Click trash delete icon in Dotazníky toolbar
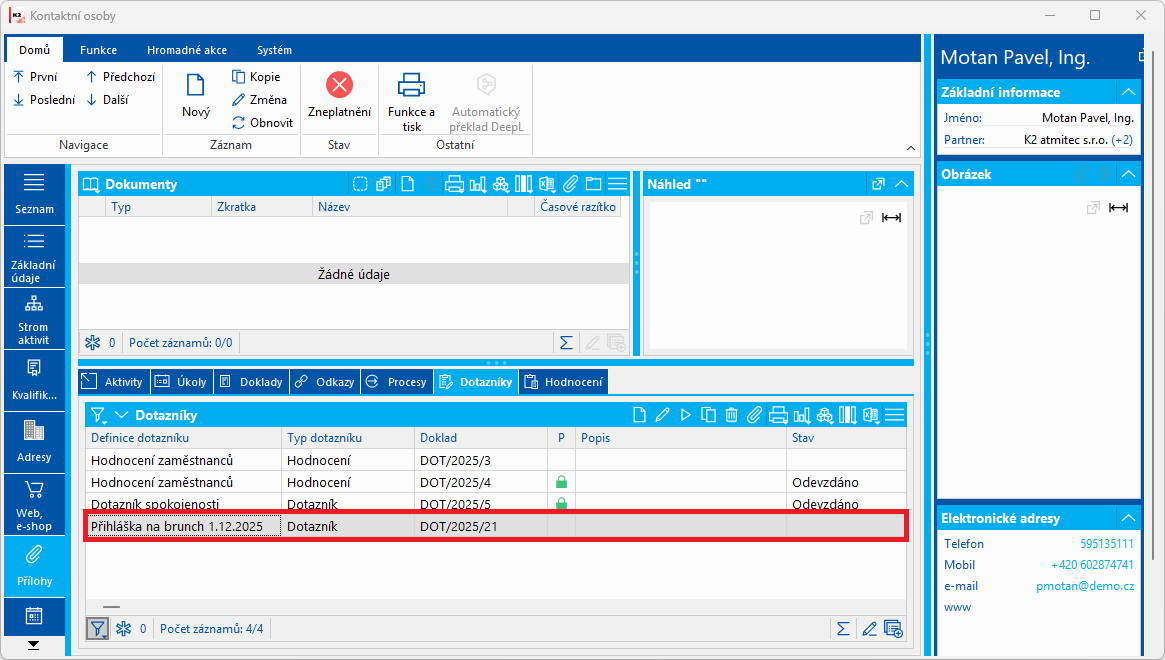This screenshot has height=660, width=1165. pos(731,415)
